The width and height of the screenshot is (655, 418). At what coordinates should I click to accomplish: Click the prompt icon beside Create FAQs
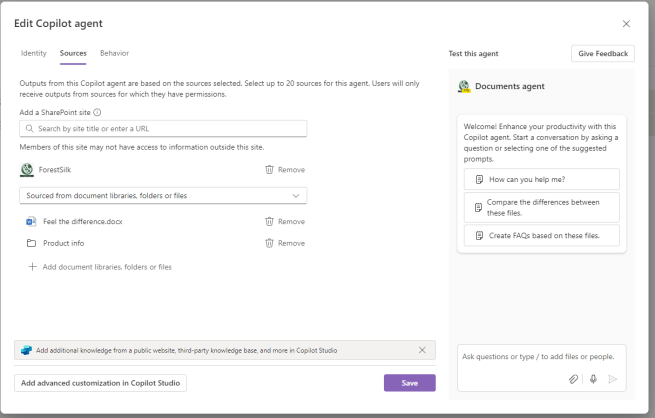[480, 236]
